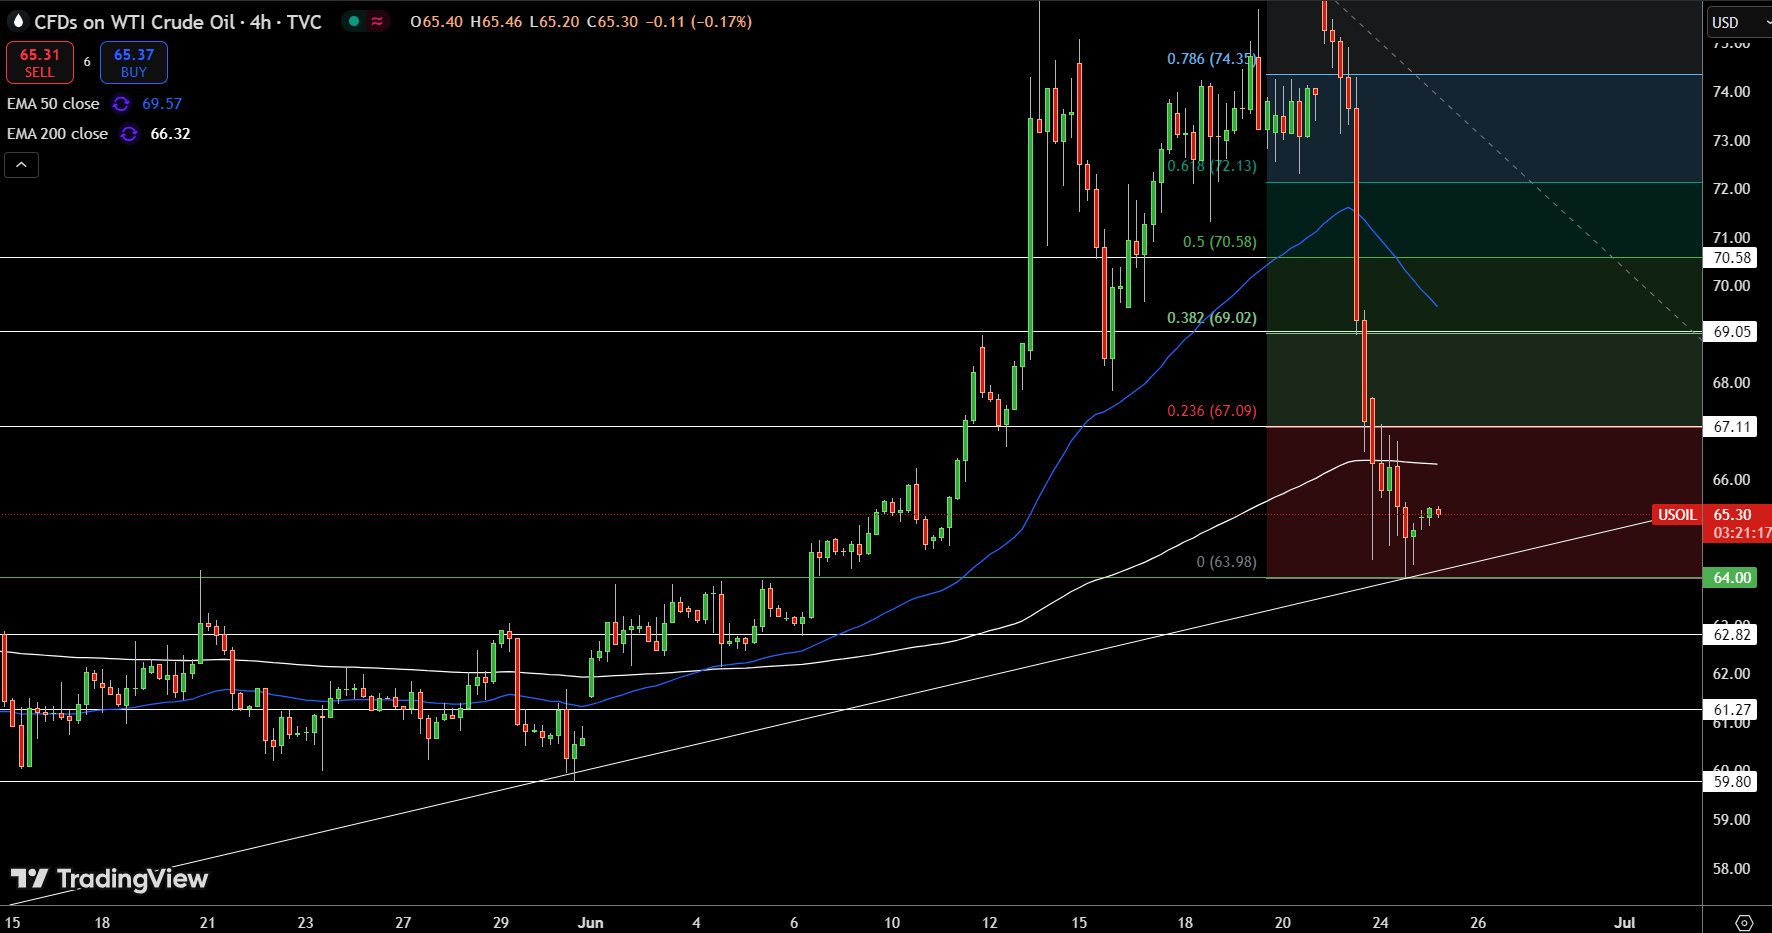Click EMA 50 value 69.57

coord(162,104)
